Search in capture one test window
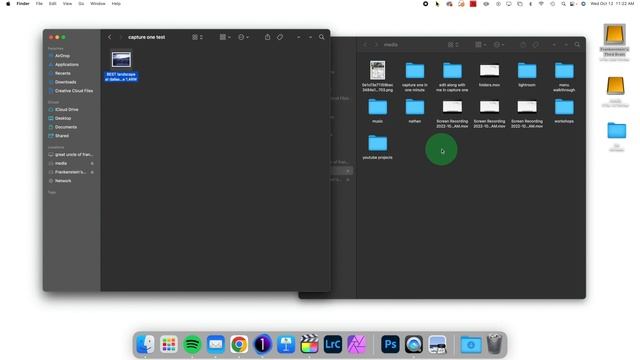 [x=322, y=37]
